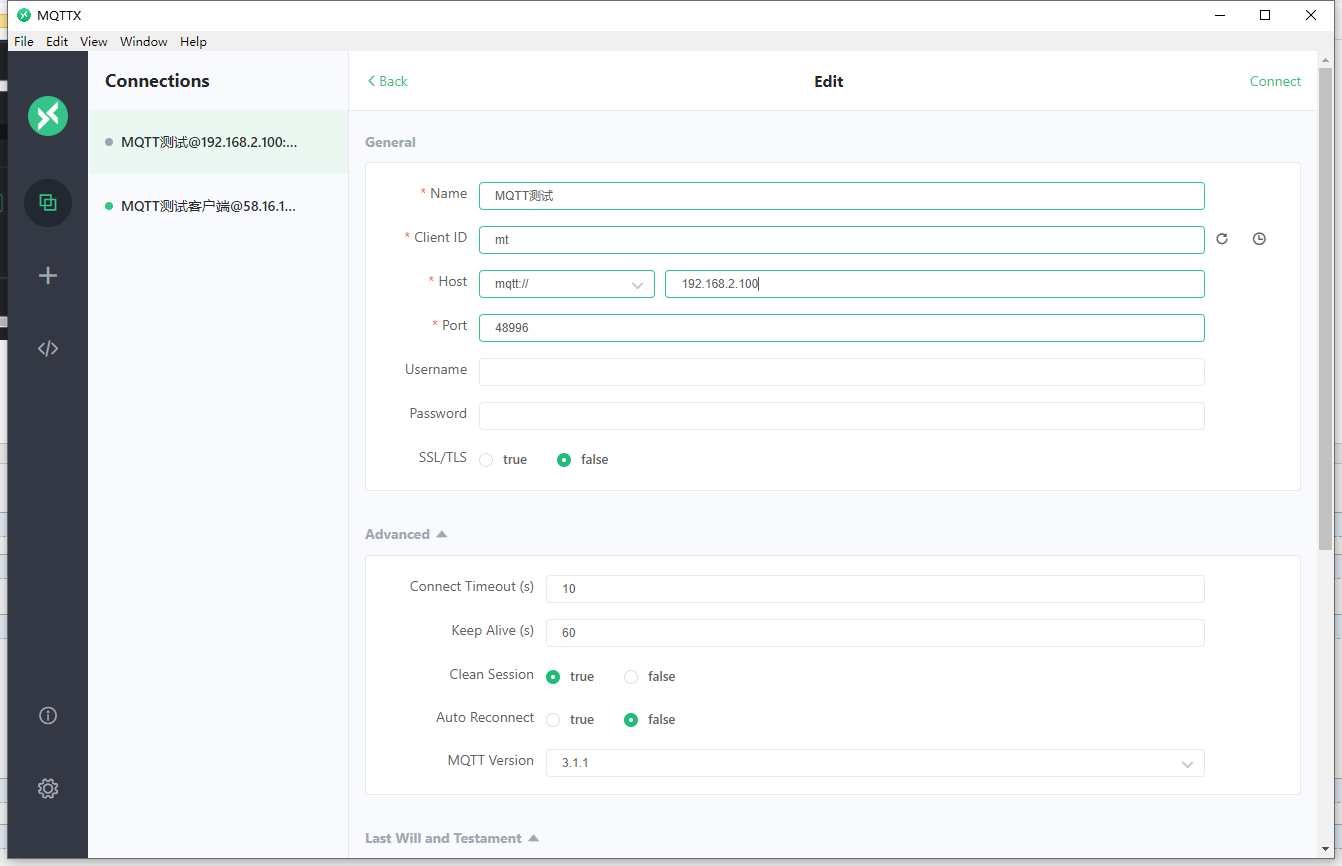Open the Script code icon
The width and height of the screenshot is (1342, 866).
tap(48, 348)
